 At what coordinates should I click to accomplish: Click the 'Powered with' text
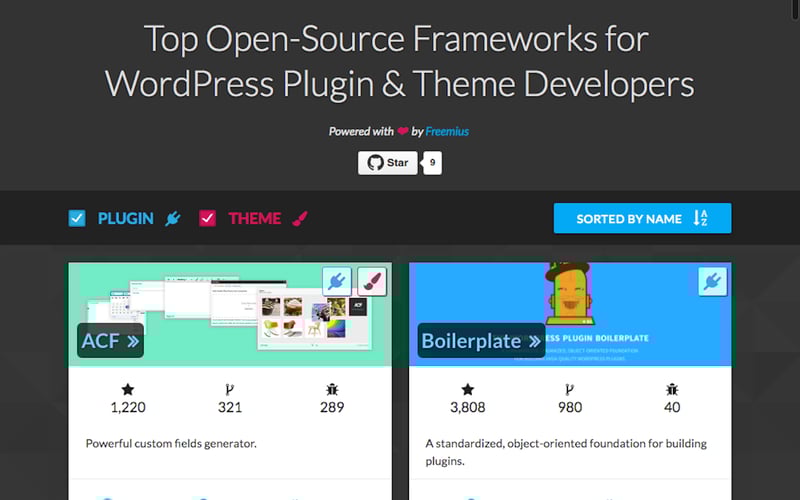click(361, 132)
